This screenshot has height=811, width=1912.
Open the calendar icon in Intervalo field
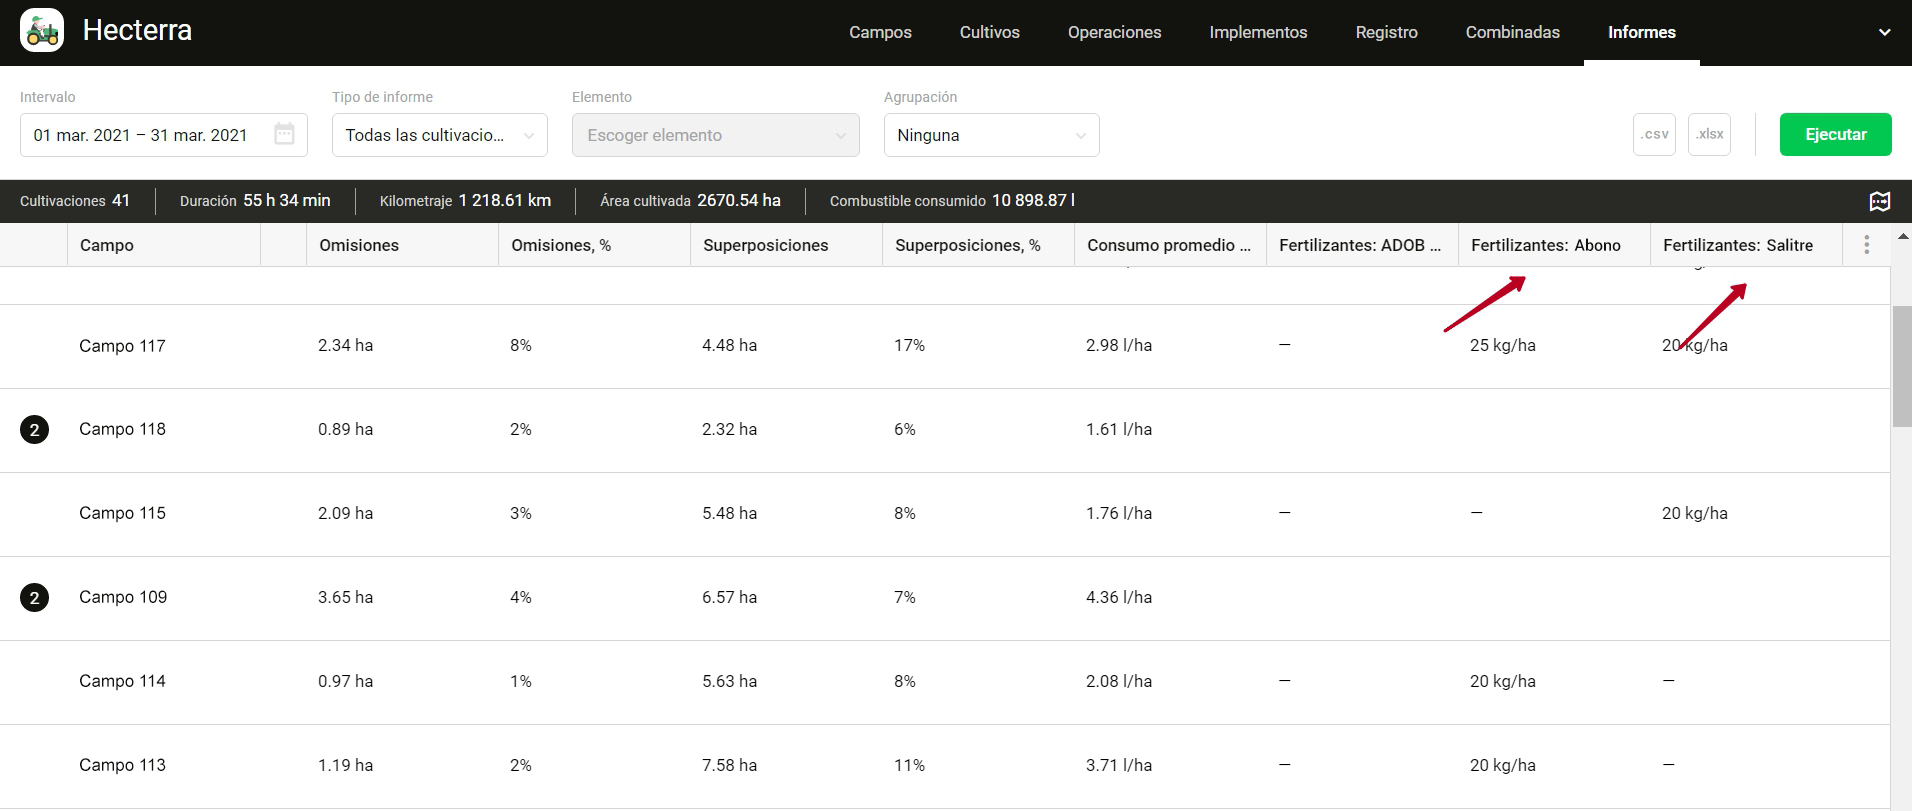[x=285, y=134]
